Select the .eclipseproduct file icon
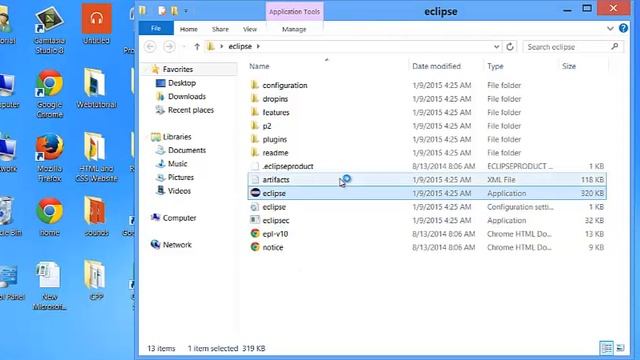Image resolution: width=640 pixels, height=360 pixels. 255,166
